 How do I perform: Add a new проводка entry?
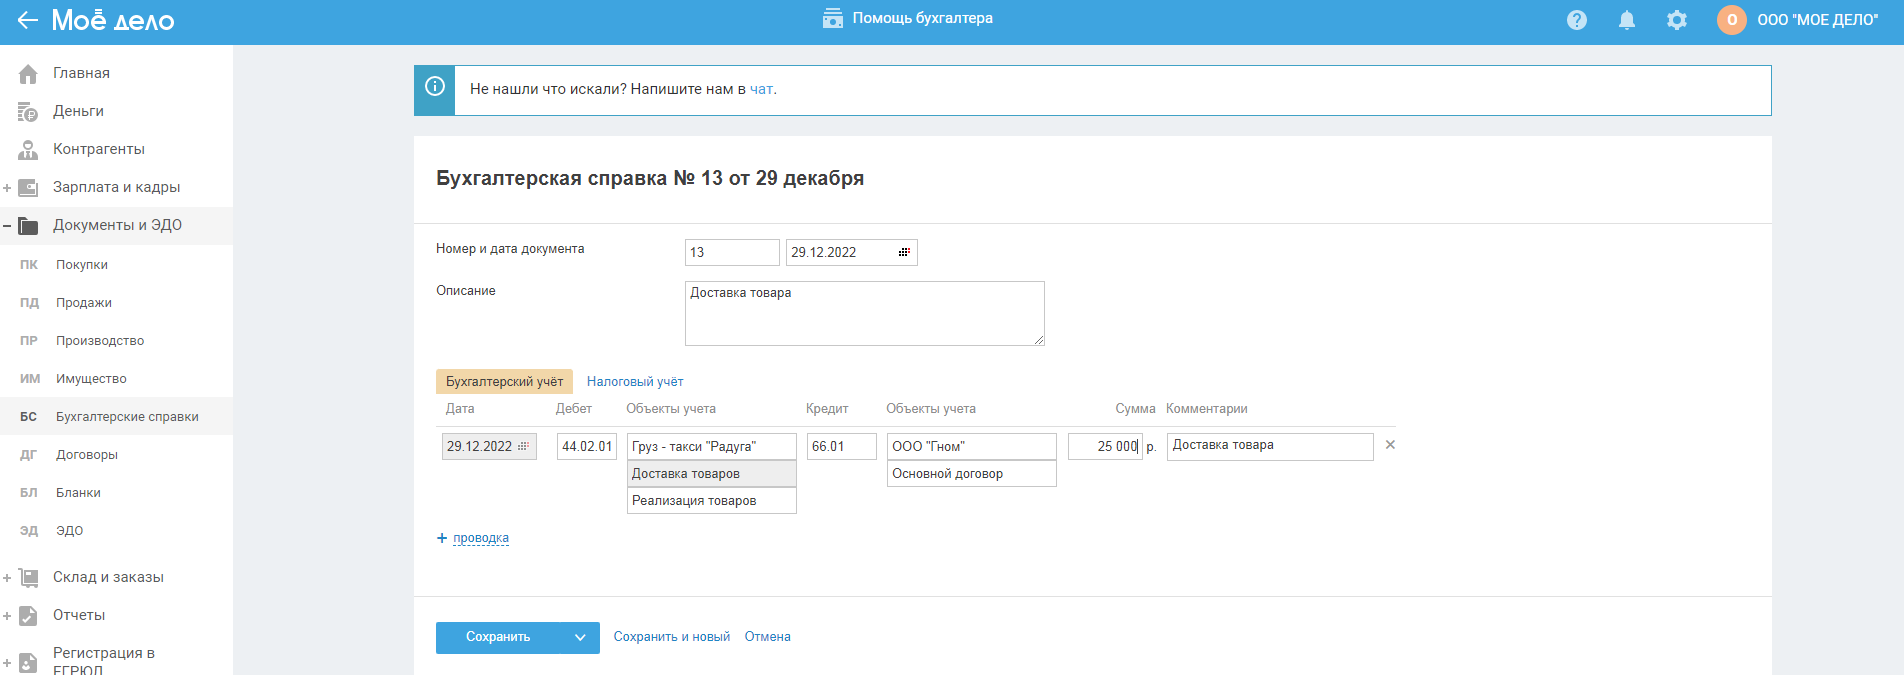click(x=480, y=538)
